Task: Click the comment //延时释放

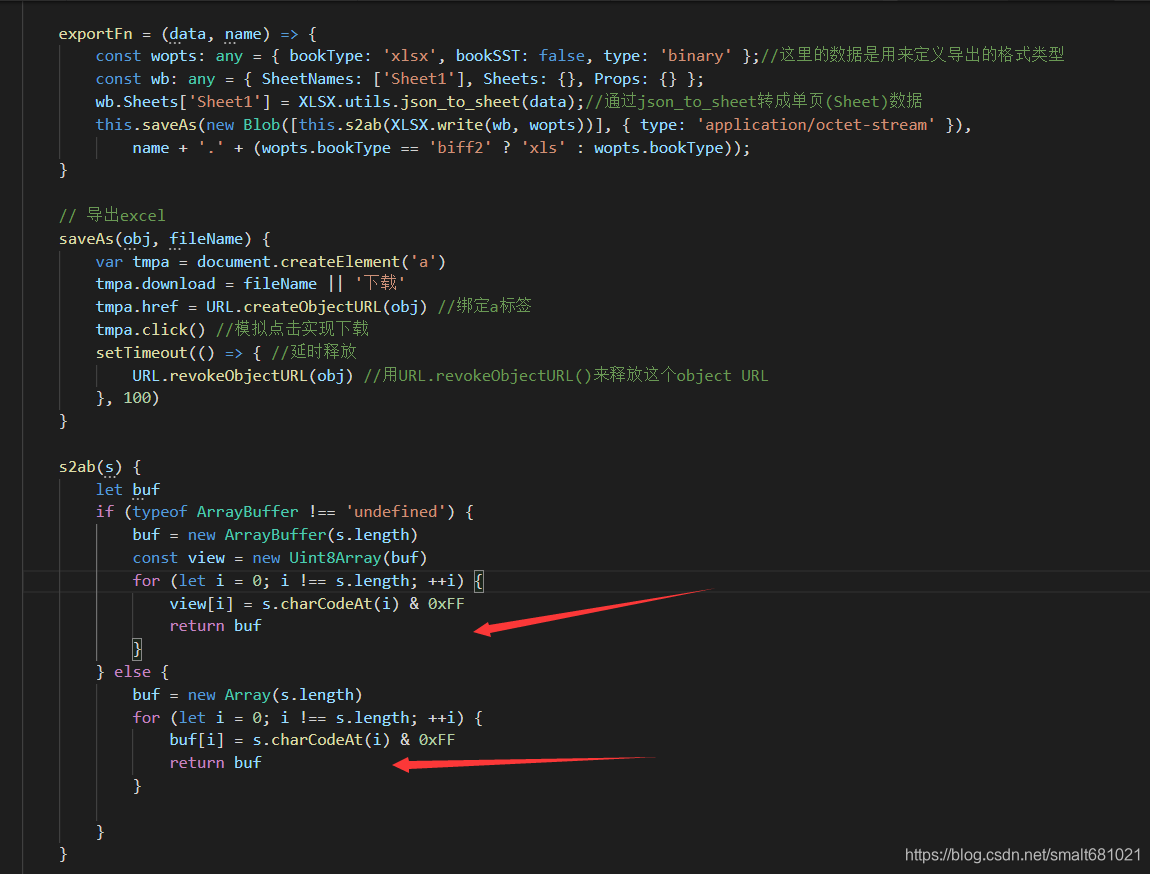Action: pos(314,352)
